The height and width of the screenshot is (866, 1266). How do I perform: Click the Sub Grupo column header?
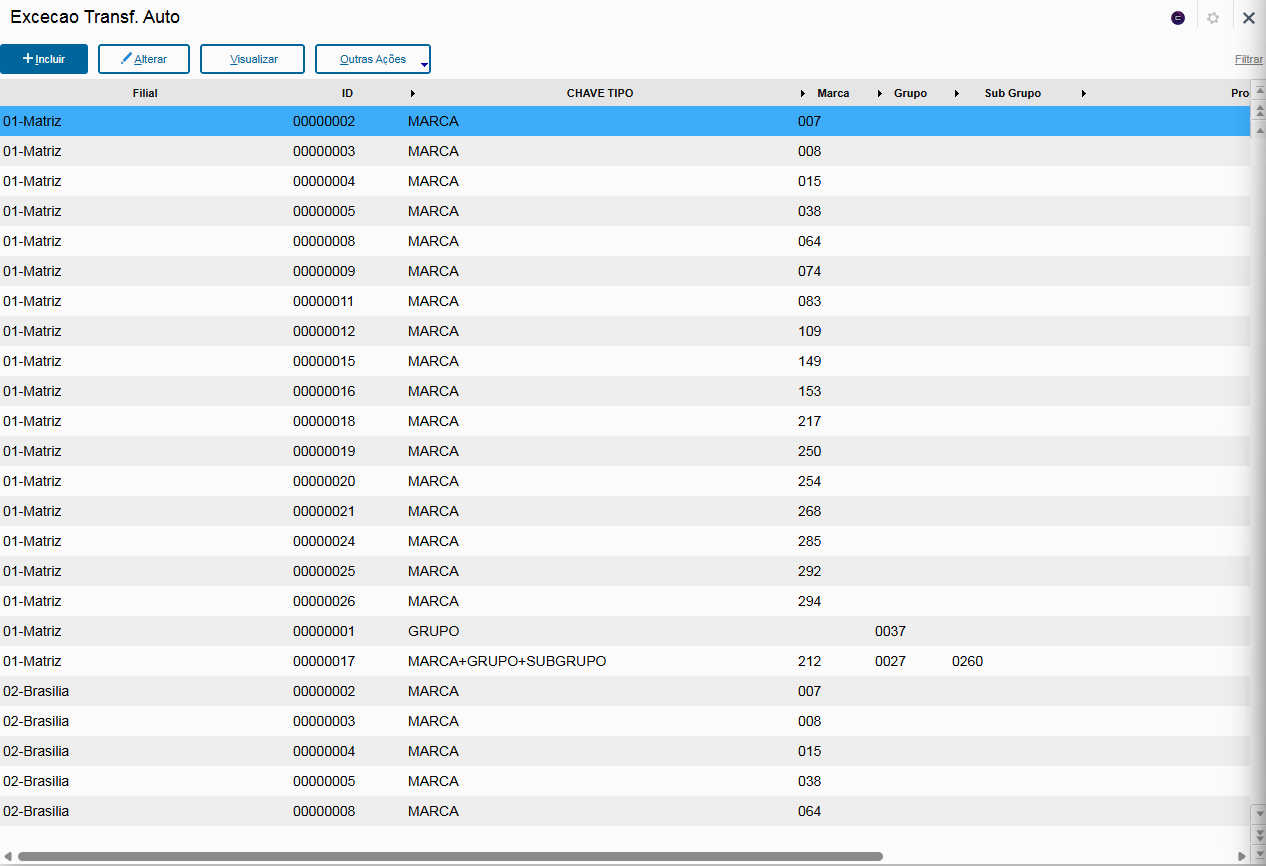pos(1013,93)
